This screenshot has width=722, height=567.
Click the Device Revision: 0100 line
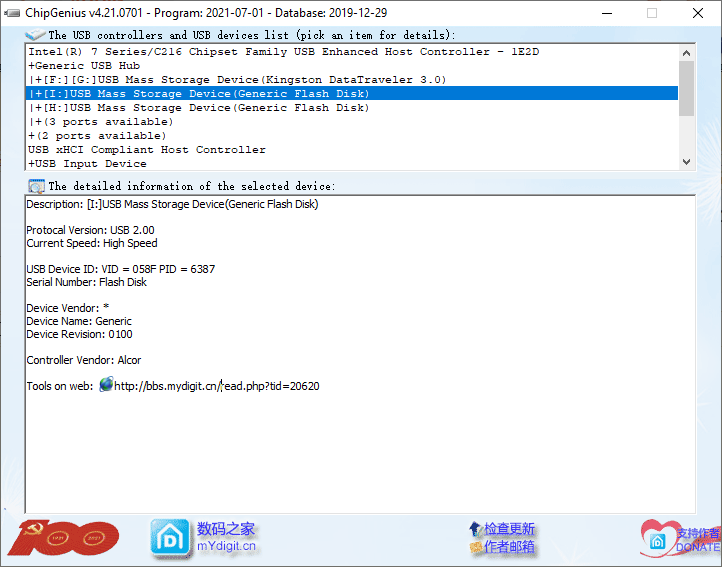click(x=79, y=334)
